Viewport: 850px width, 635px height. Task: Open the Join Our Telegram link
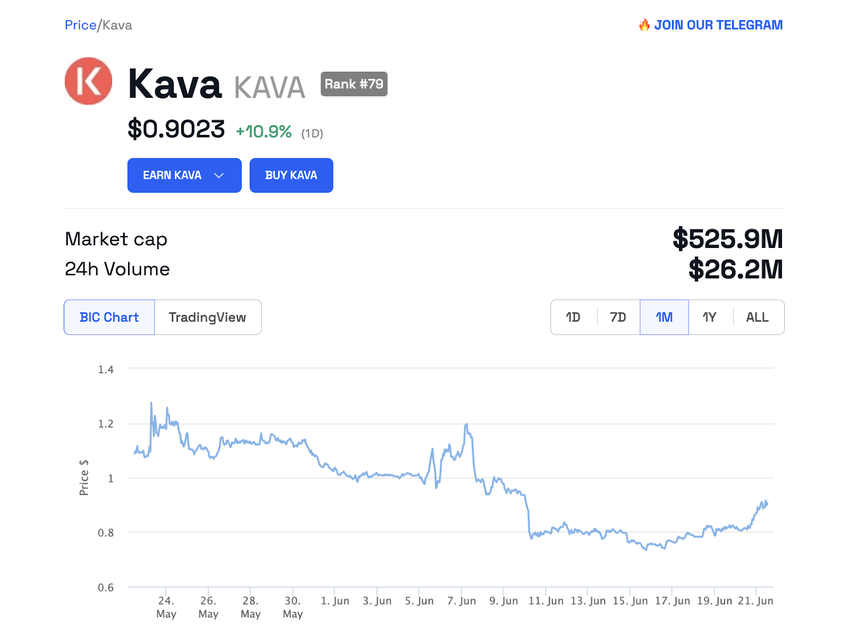tap(718, 25)
